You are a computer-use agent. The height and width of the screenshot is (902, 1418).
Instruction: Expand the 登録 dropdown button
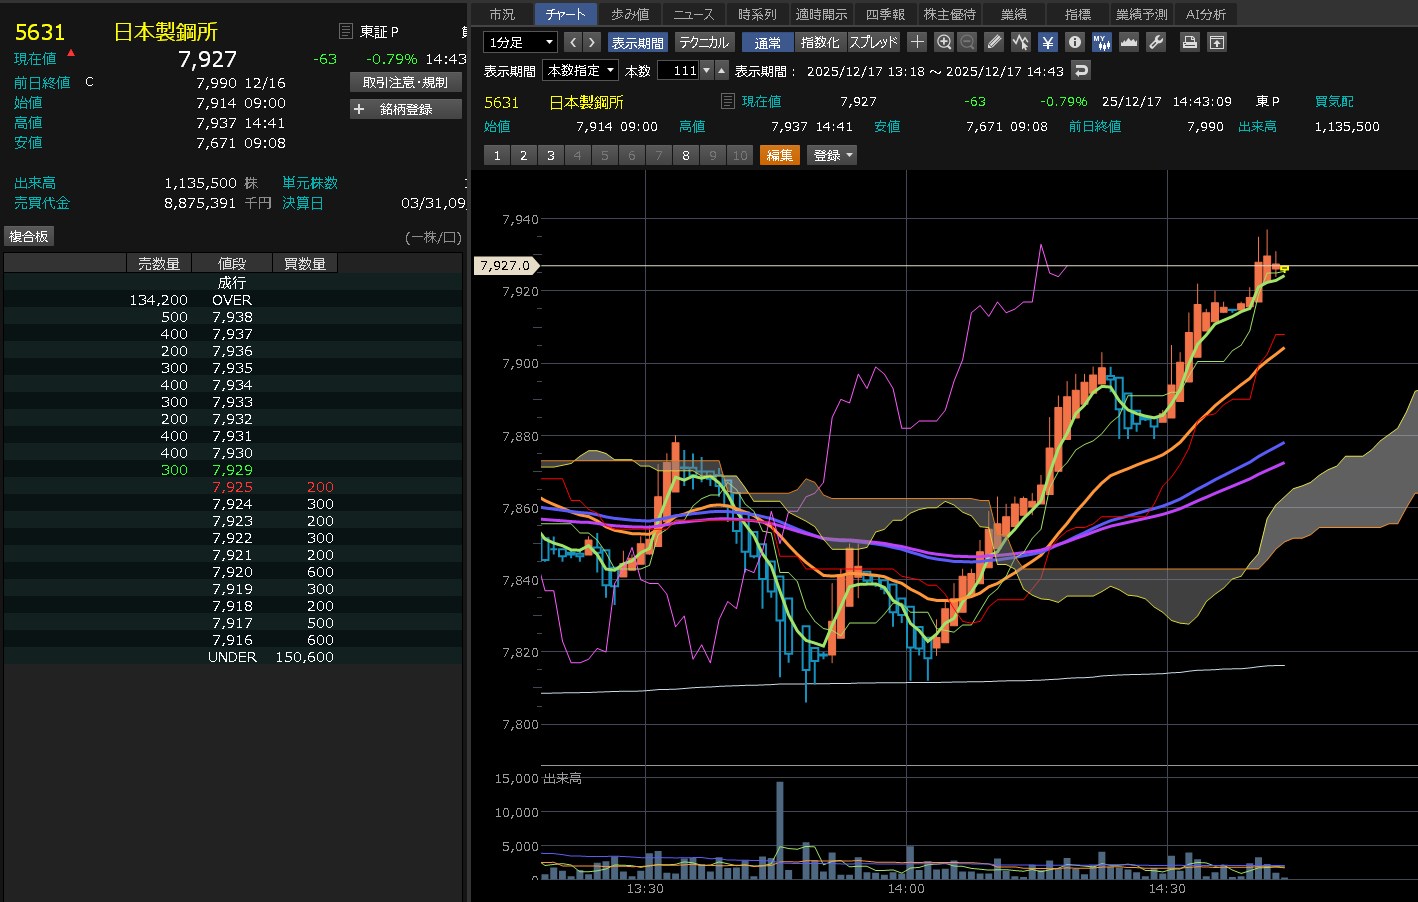click(x=832, y=155)
